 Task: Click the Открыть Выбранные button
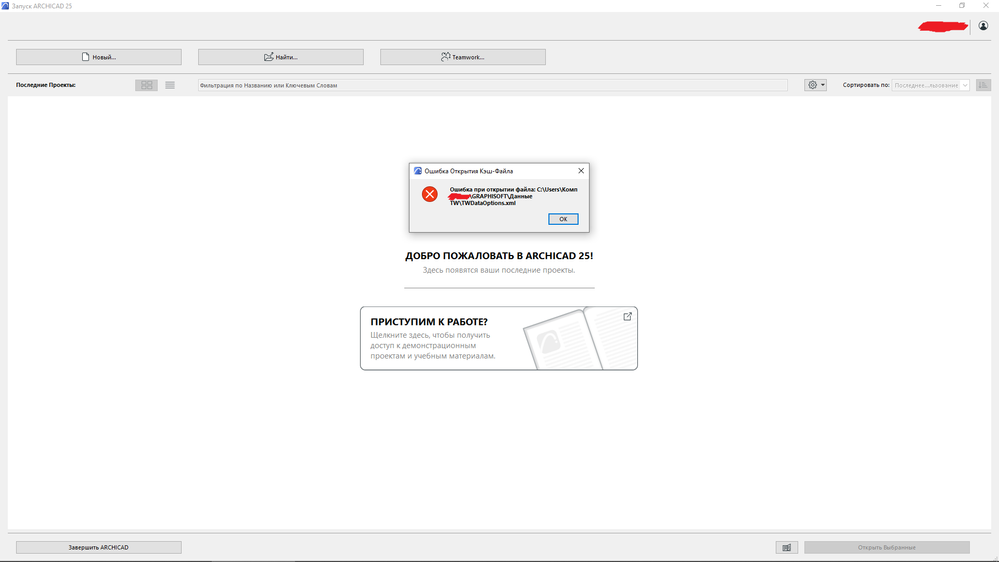click(x=887, y=547)
